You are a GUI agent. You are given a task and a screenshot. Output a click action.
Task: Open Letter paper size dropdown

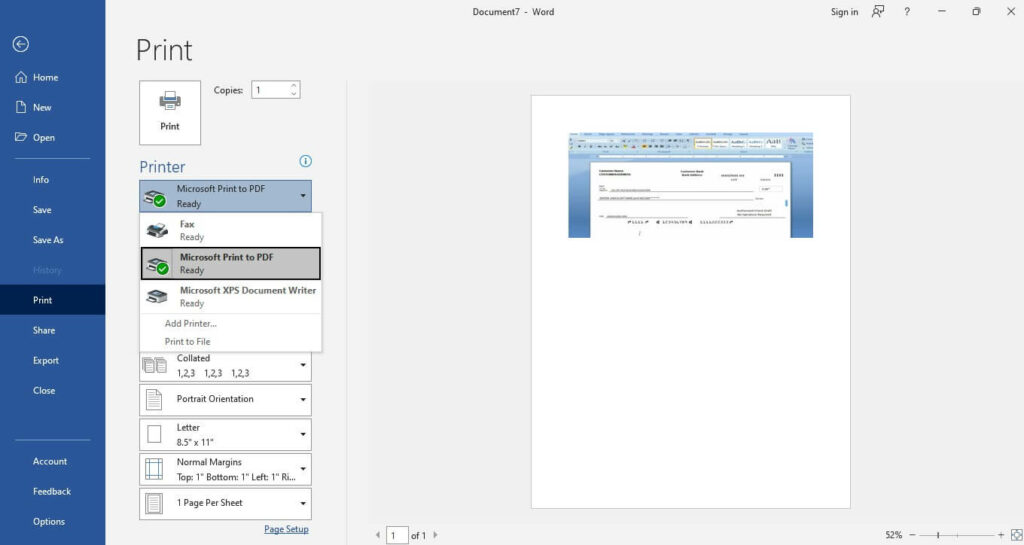[x=225, y=435]
